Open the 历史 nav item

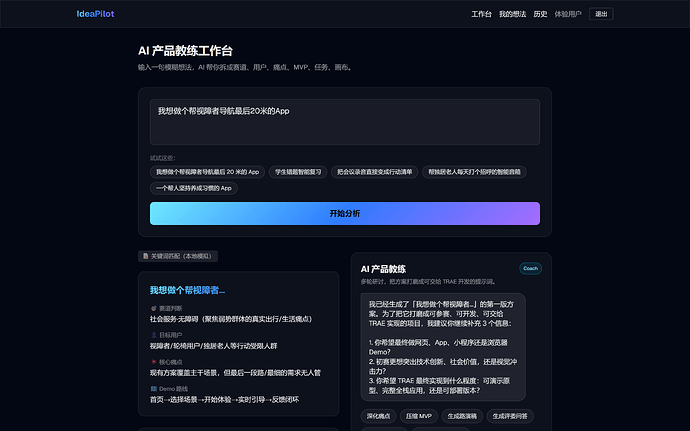[x=540, y=14]
